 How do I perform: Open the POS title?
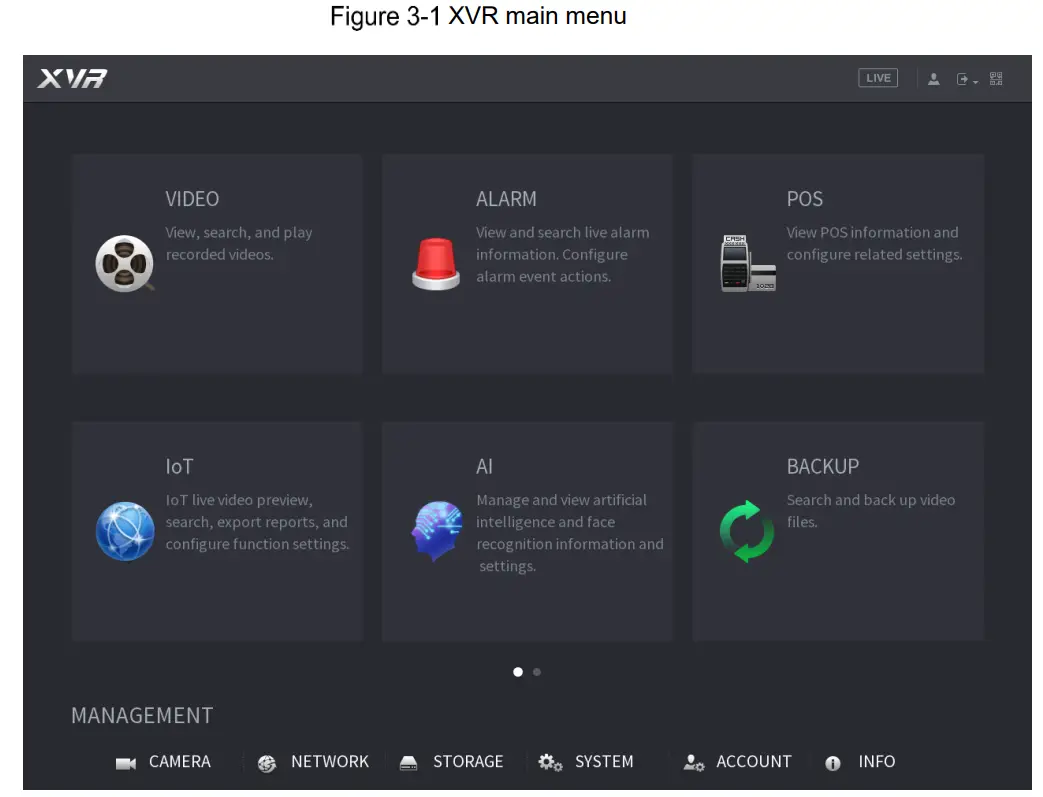click(805, 199)
